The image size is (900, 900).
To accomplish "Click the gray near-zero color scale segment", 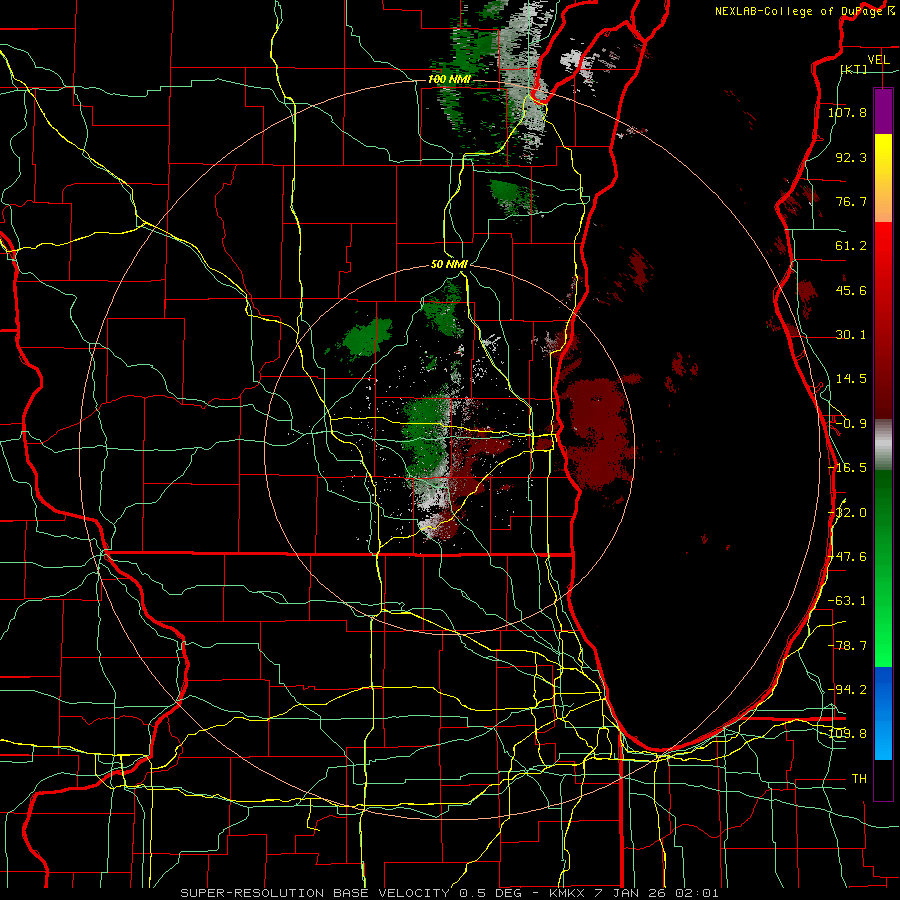I will (883, 445).
